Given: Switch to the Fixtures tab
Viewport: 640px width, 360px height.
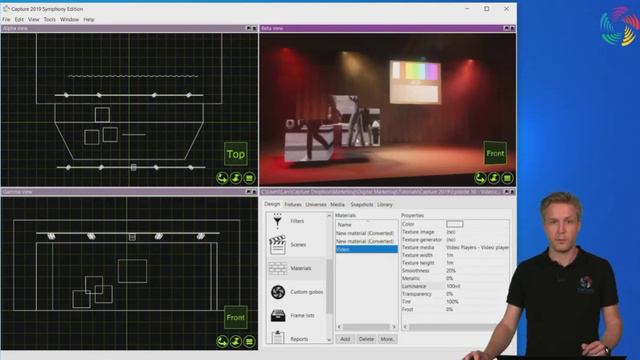Looking at the screenshot, I should pyautogui.click(x=293, y=204).
